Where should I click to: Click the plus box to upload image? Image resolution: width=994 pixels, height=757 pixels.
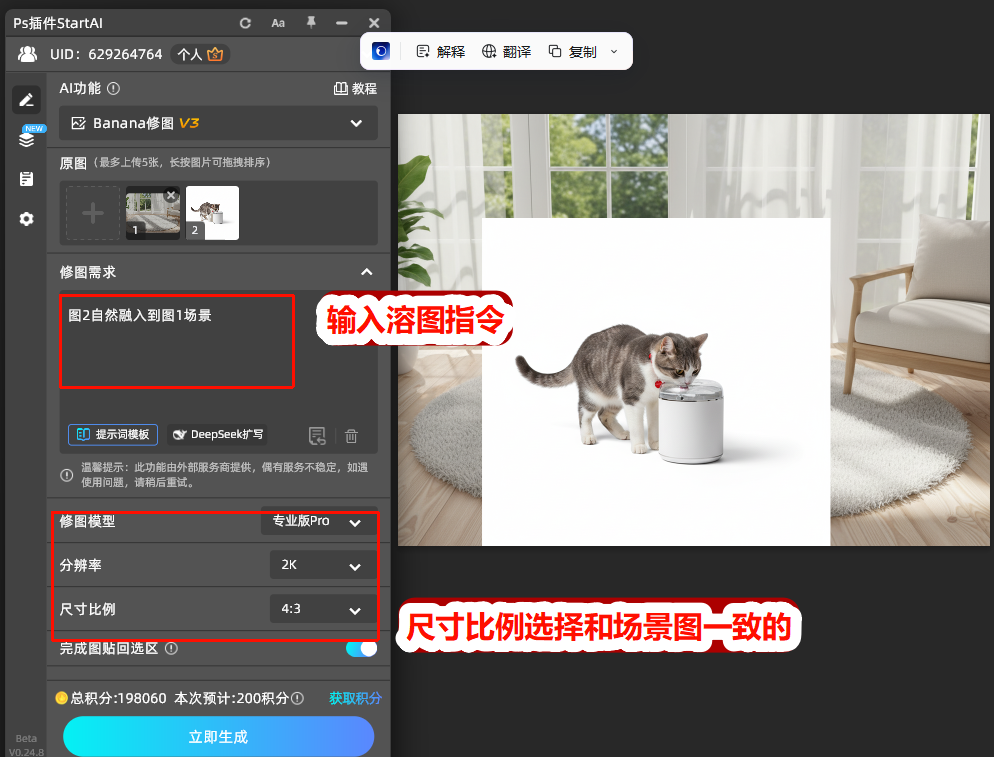[93, 212]
